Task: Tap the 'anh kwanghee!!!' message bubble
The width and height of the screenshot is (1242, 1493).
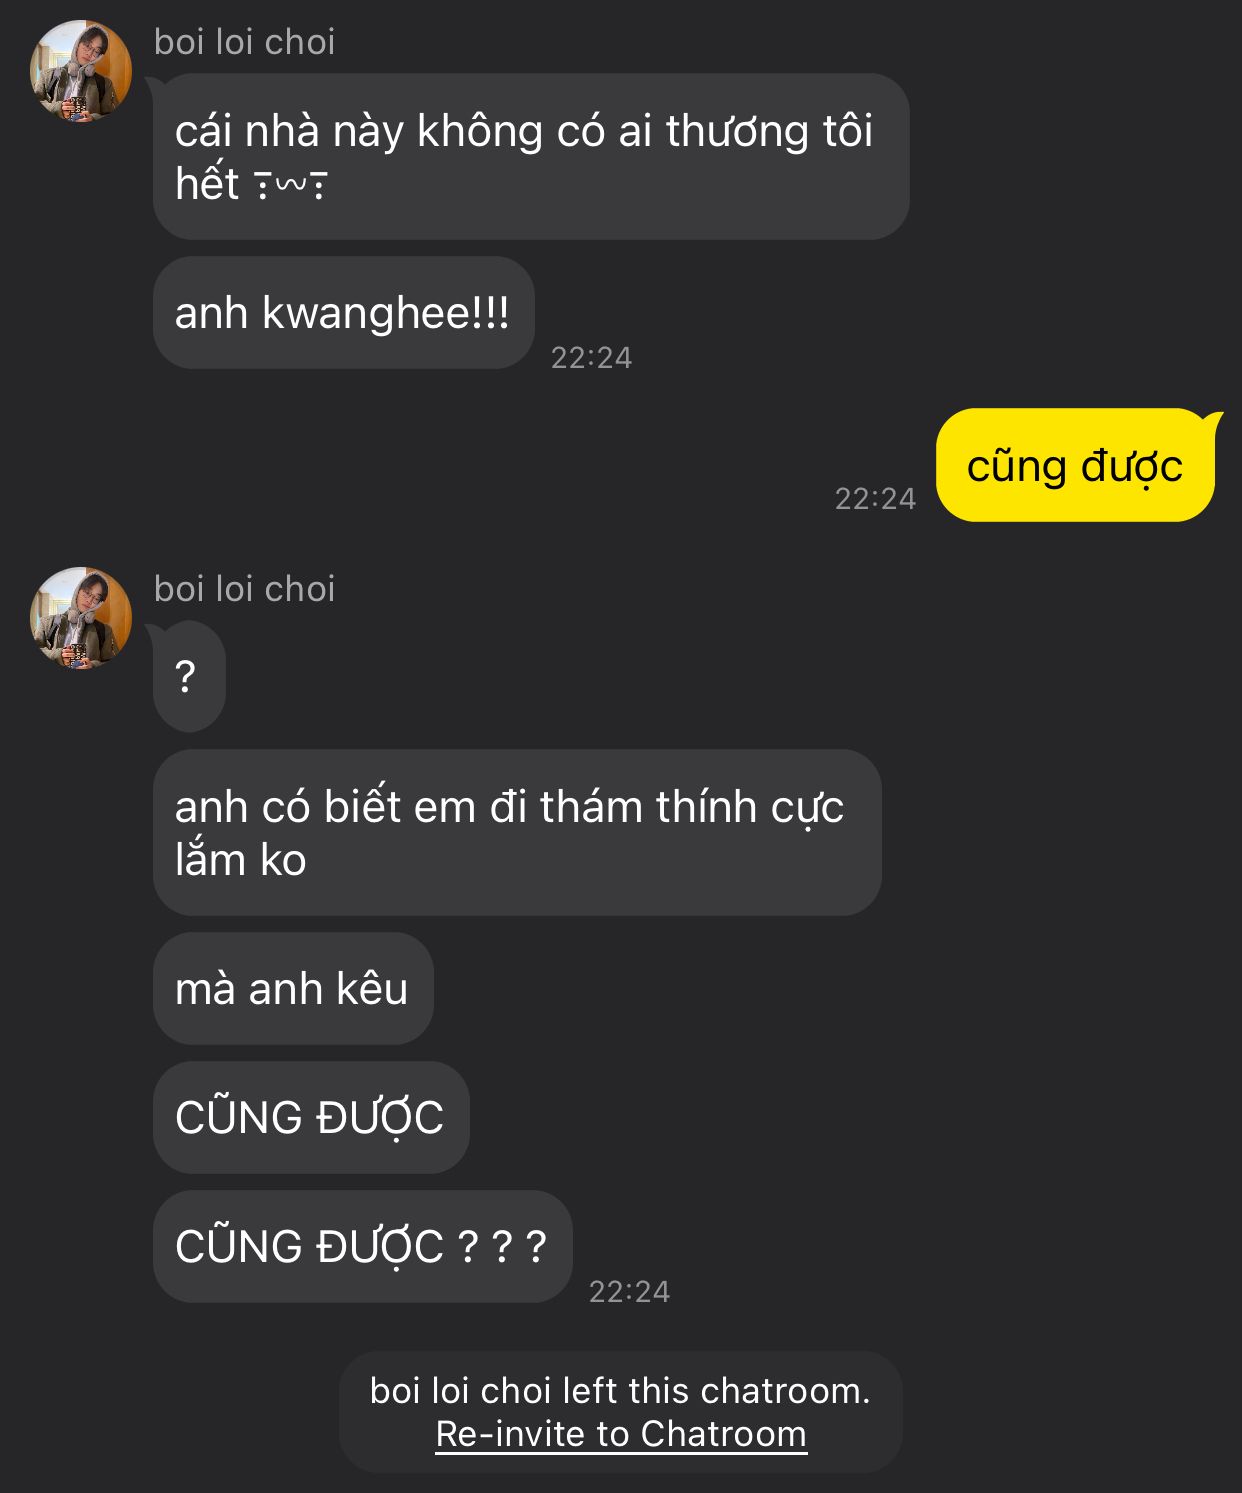Action: pos(343,313)
